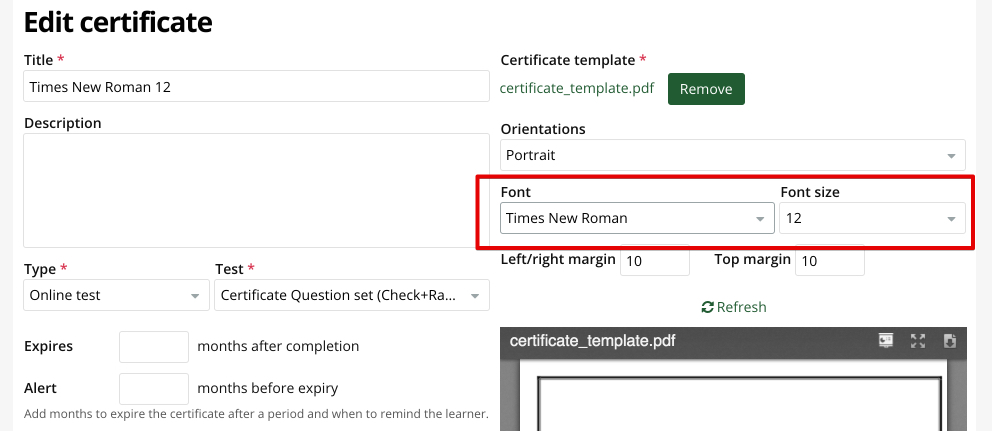The width and height of the screenshot is (992, 431).
Task: Open the Test dropdown with Certificate Question set
Action: (352, 295)
